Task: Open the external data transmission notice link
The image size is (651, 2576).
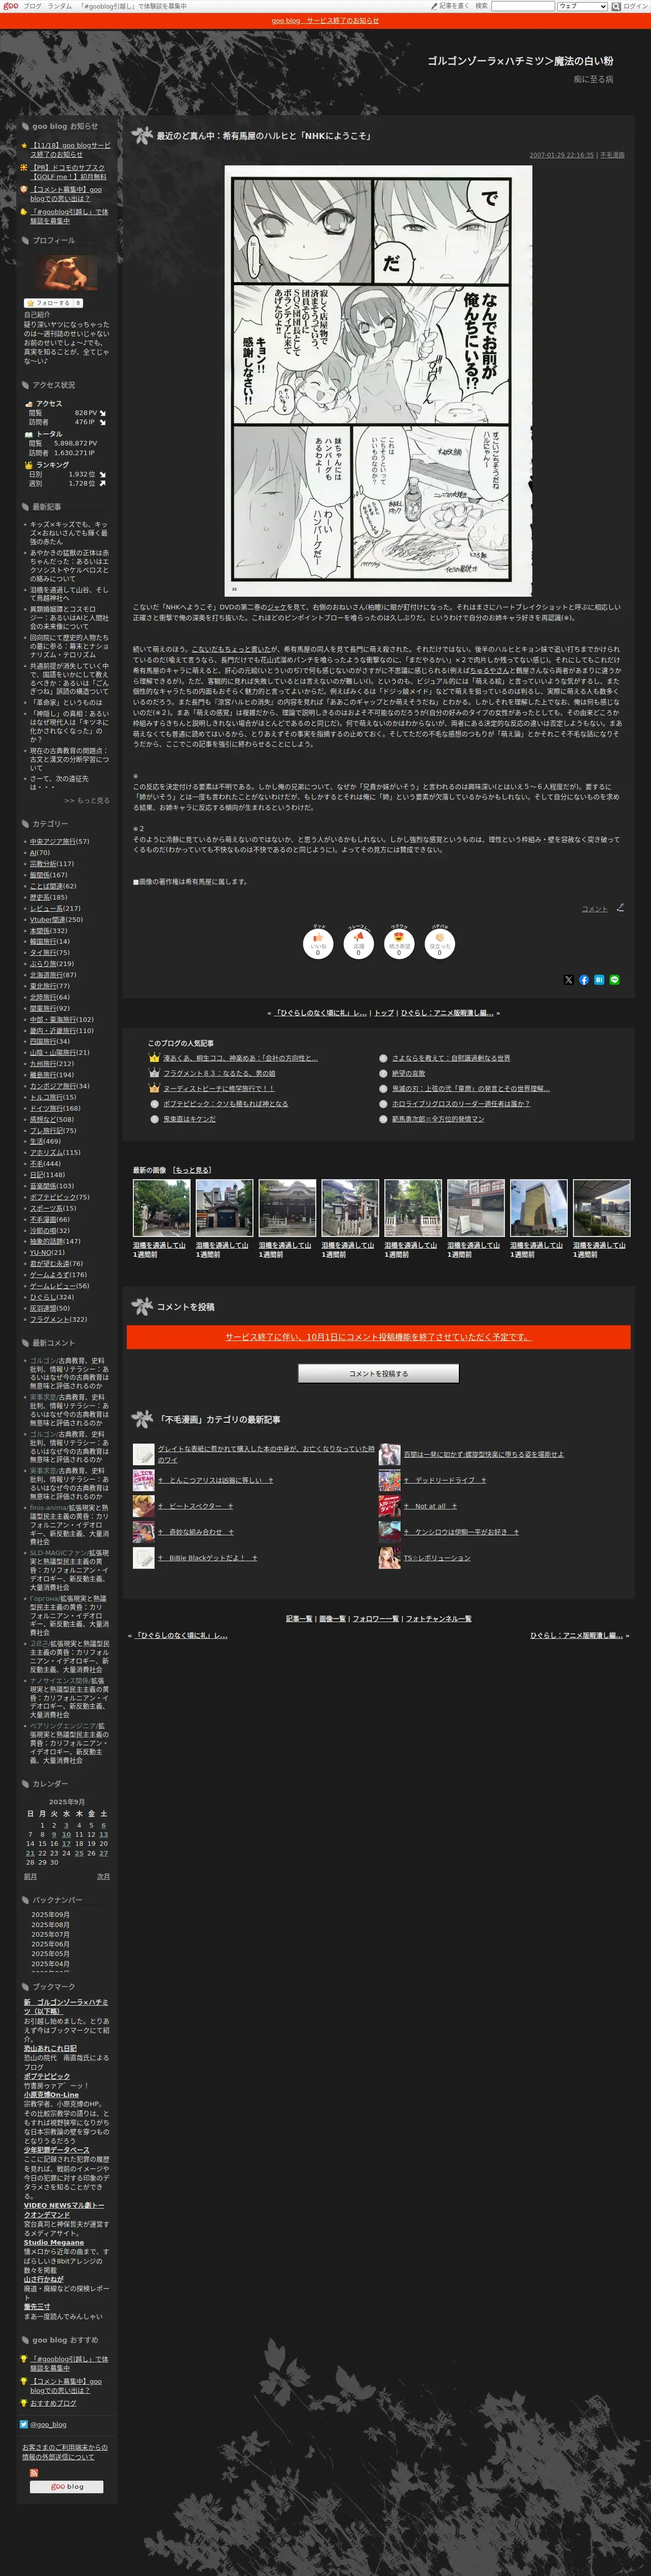Action: click(x=65, y=2452)
